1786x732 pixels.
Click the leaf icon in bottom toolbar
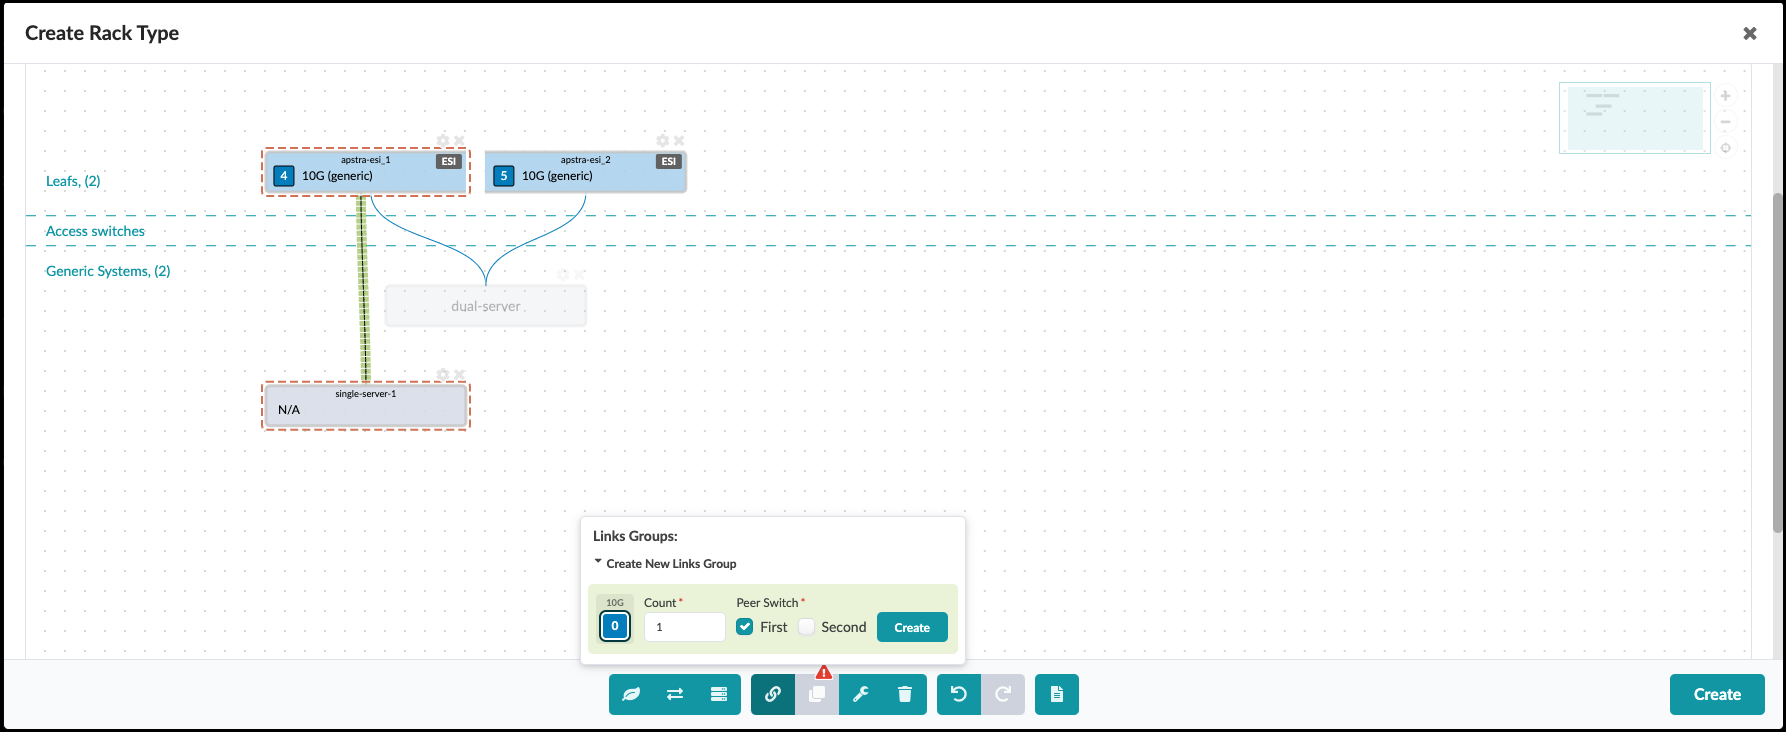pos(631,694)
